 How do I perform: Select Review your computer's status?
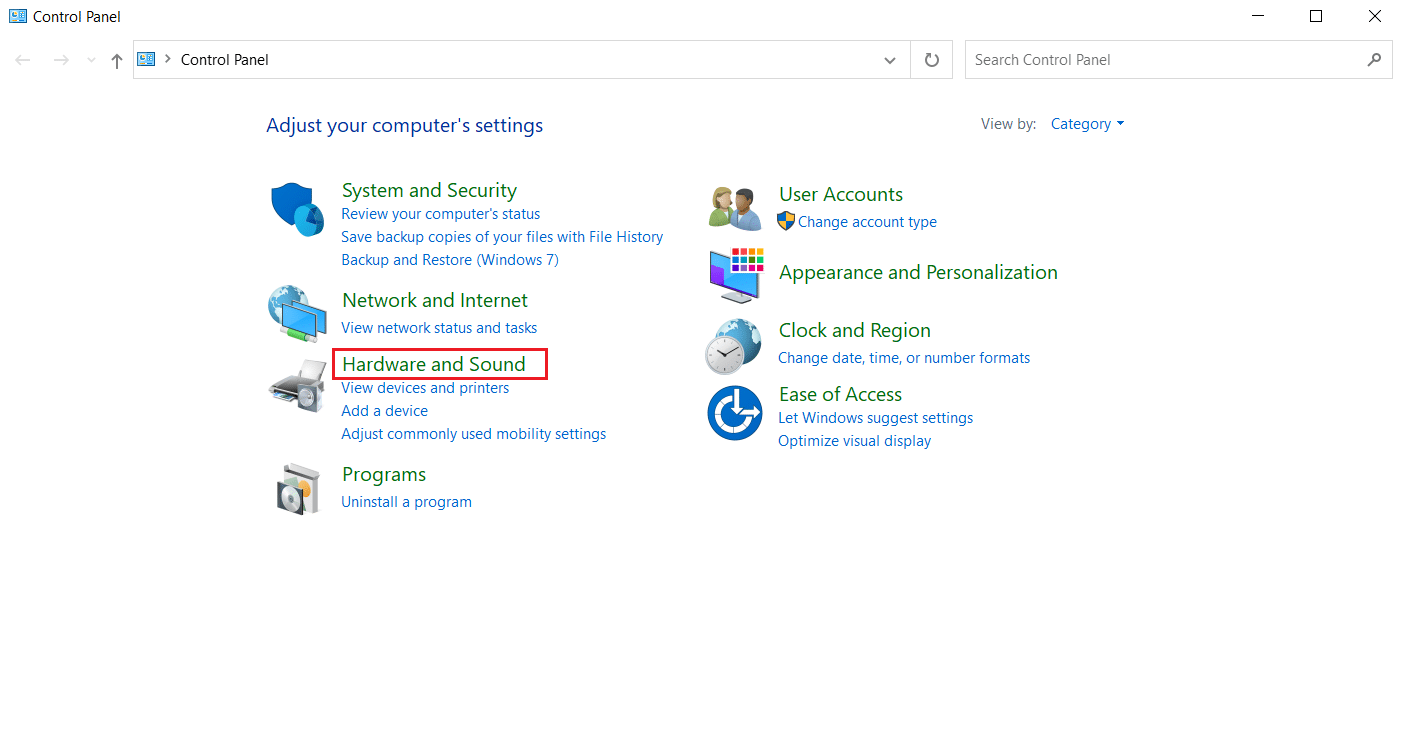(440, 214)
